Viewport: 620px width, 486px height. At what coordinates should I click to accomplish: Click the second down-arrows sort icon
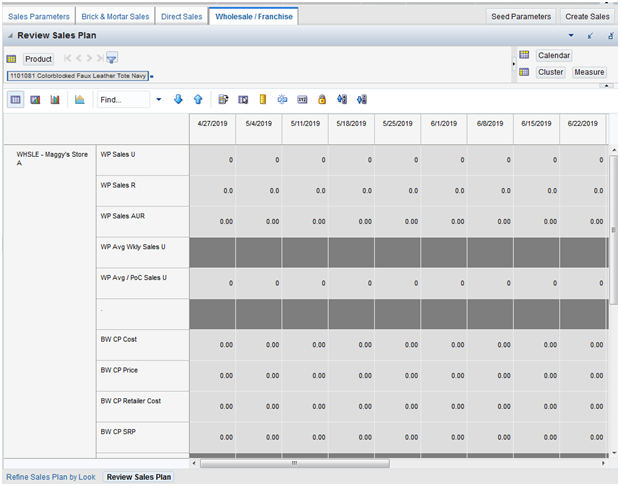point(361,100)
